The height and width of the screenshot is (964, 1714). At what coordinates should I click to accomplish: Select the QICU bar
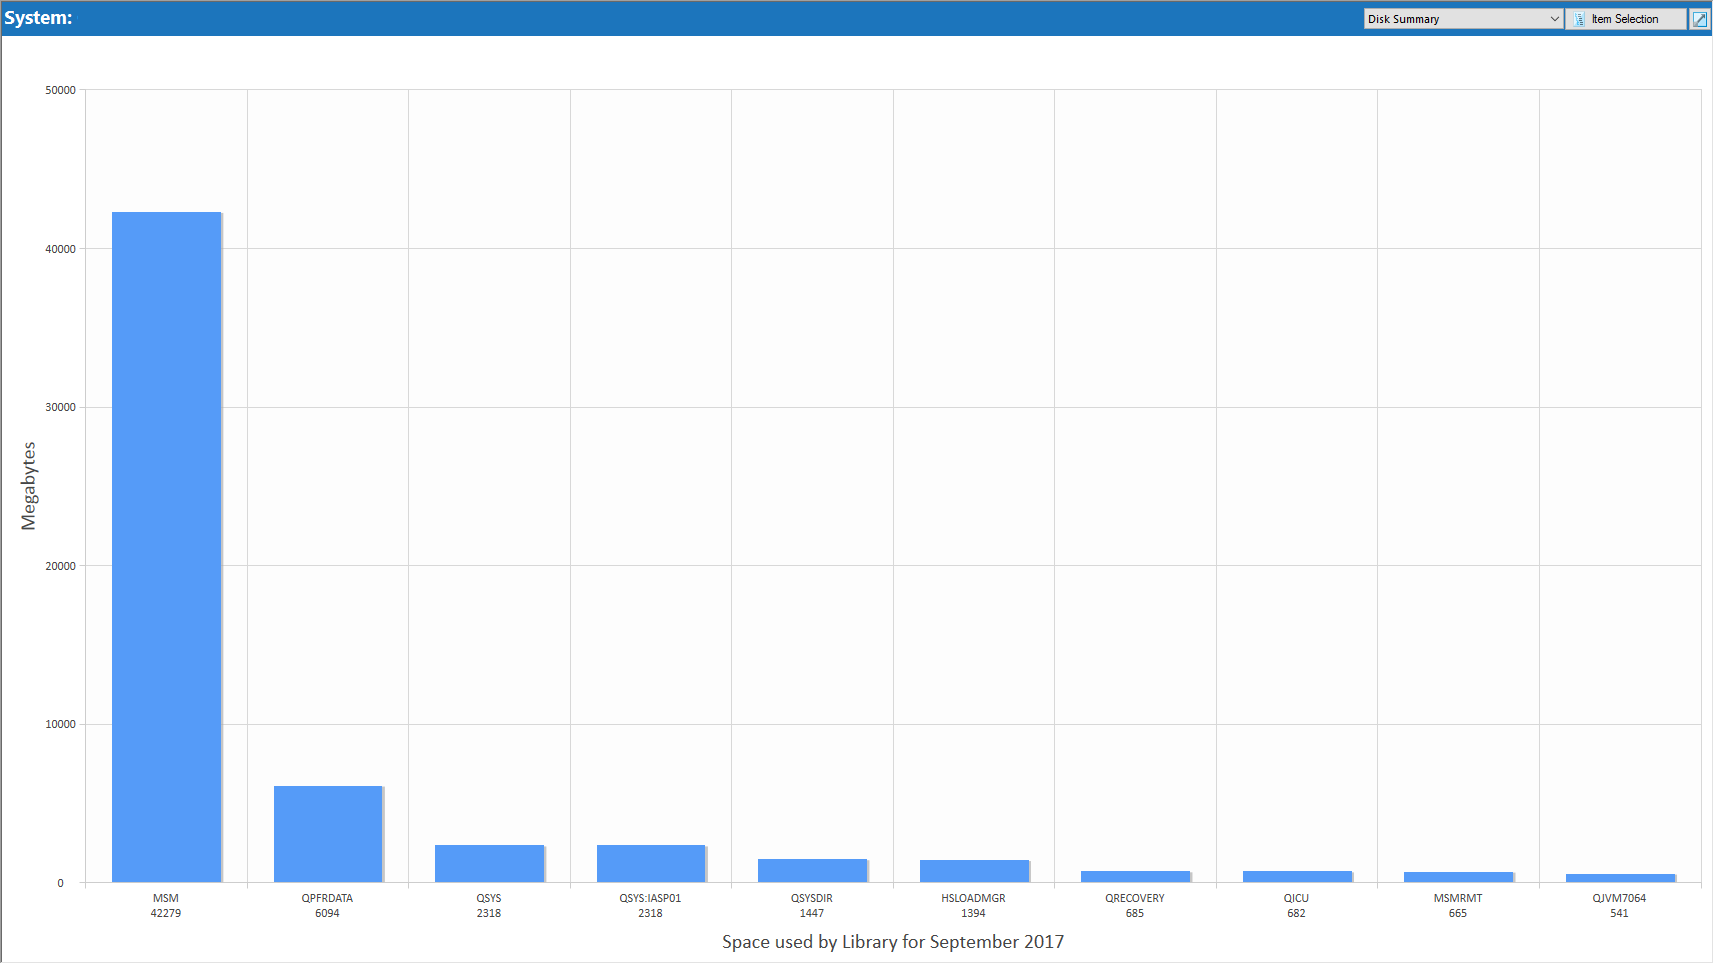[x=1297, y=876]
